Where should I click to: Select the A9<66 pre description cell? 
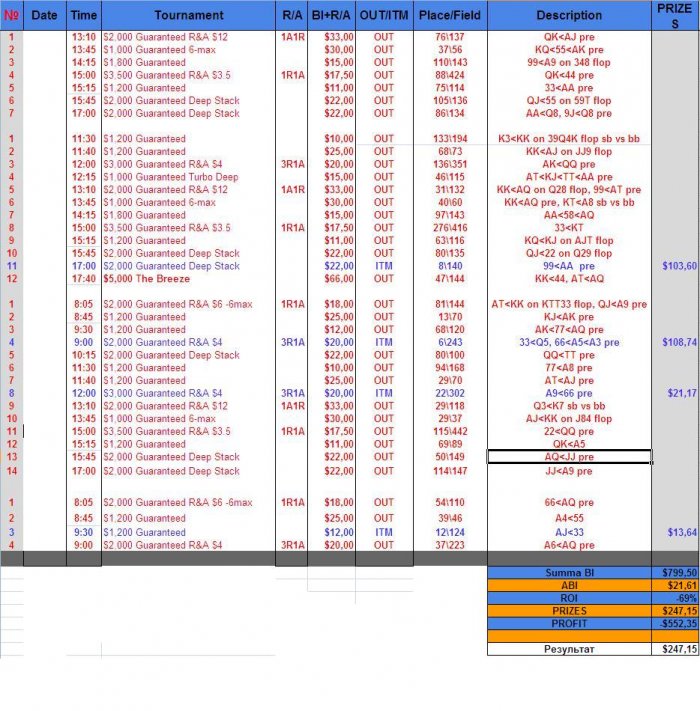569,393
